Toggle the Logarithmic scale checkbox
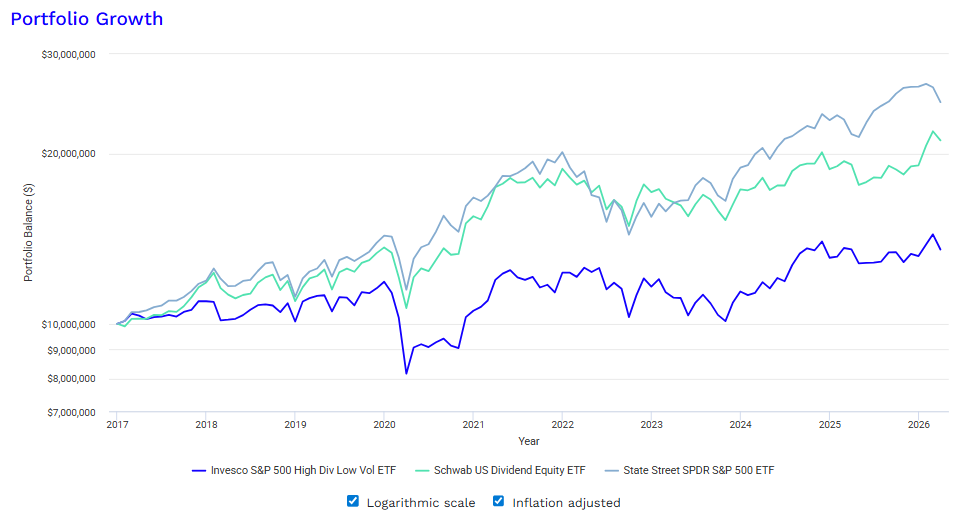Image resolution: width=979 pixels, height=522 pixels. 353,502
